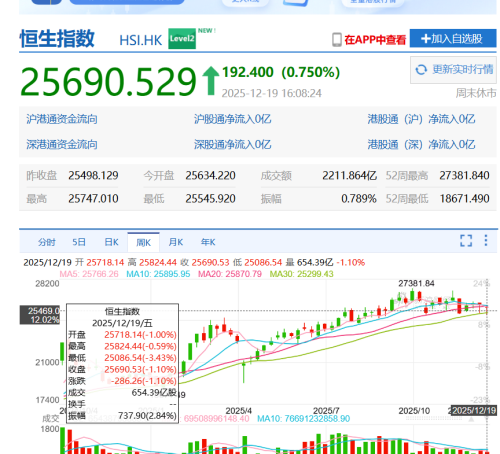Screen dimensions: 500x454
Task: Select the 5日 chart tab
Action: (x=79, y=242)
